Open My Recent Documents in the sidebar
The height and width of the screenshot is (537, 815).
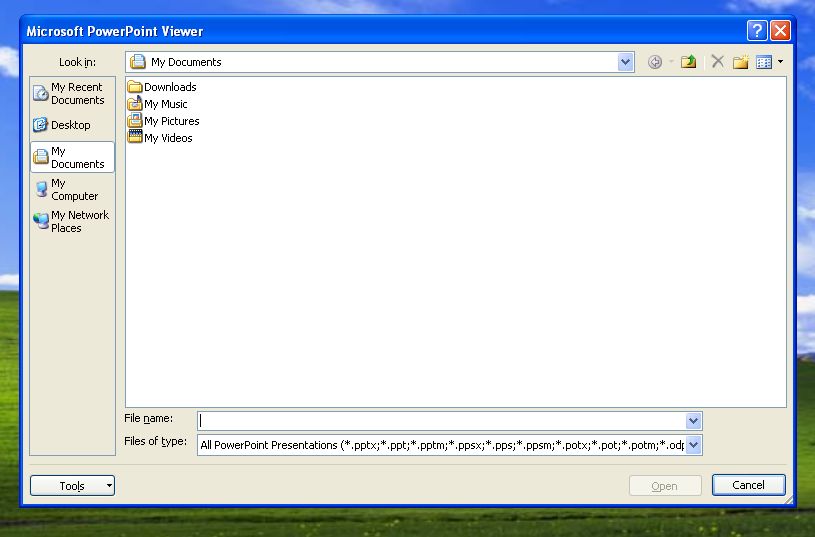[72, 94]
